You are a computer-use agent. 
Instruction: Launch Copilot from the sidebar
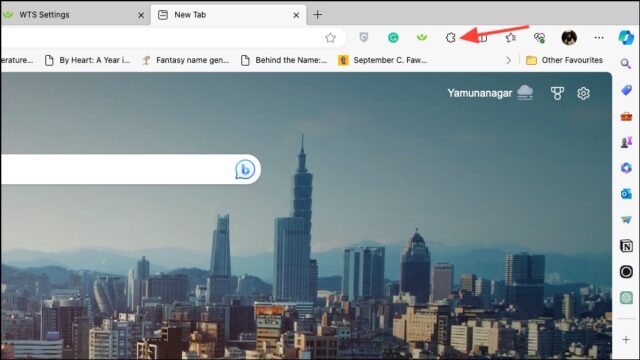[626, 38]
